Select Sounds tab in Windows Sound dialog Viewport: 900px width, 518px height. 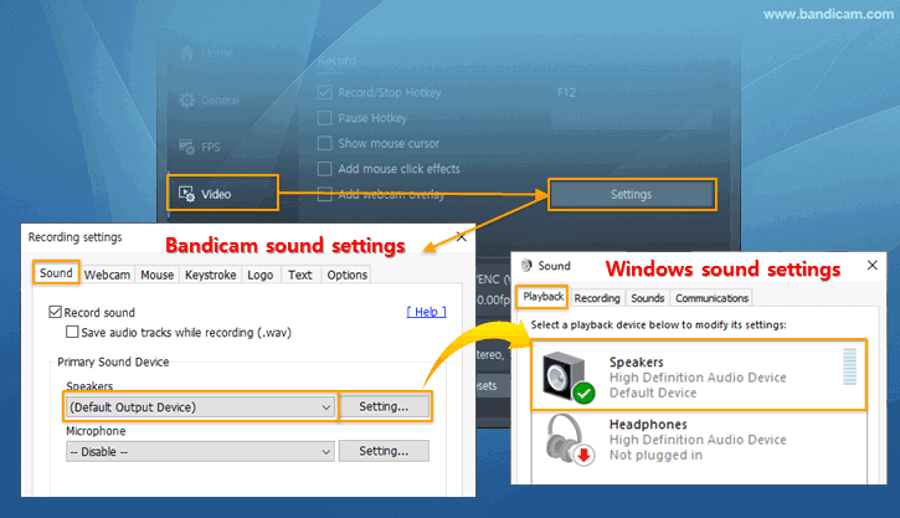[x=647, y=298]
